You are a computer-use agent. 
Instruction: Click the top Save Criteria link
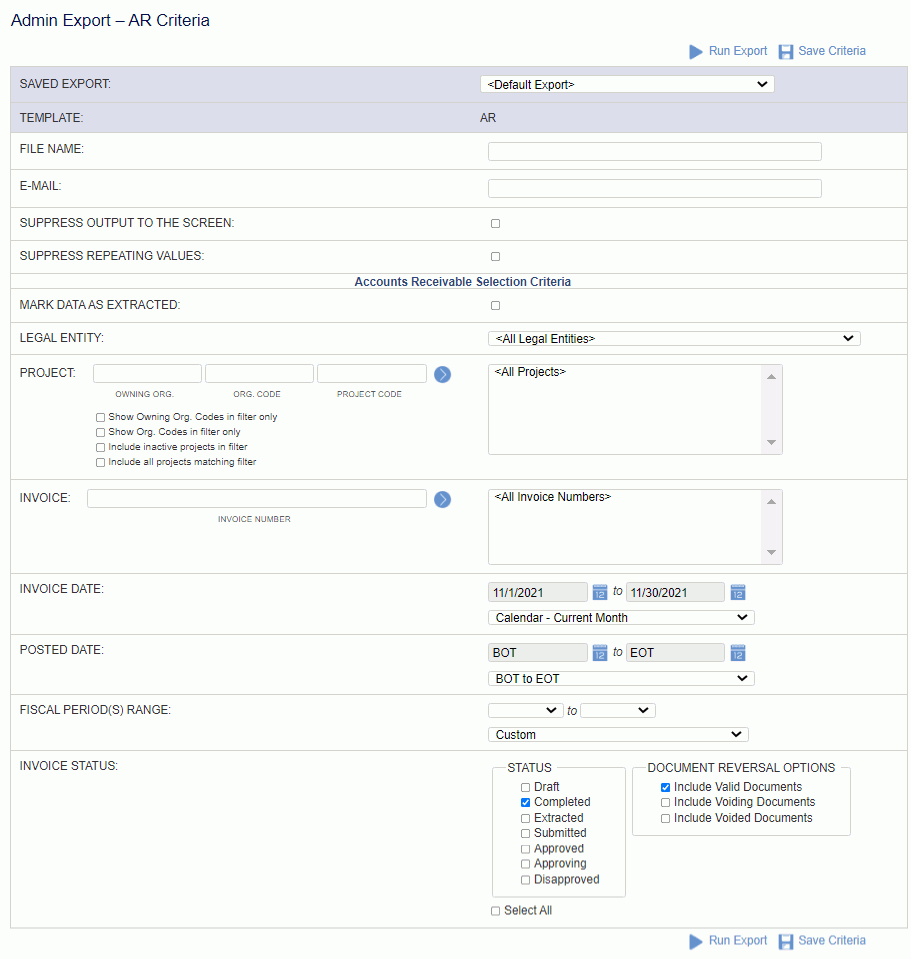tap(832, 51)
